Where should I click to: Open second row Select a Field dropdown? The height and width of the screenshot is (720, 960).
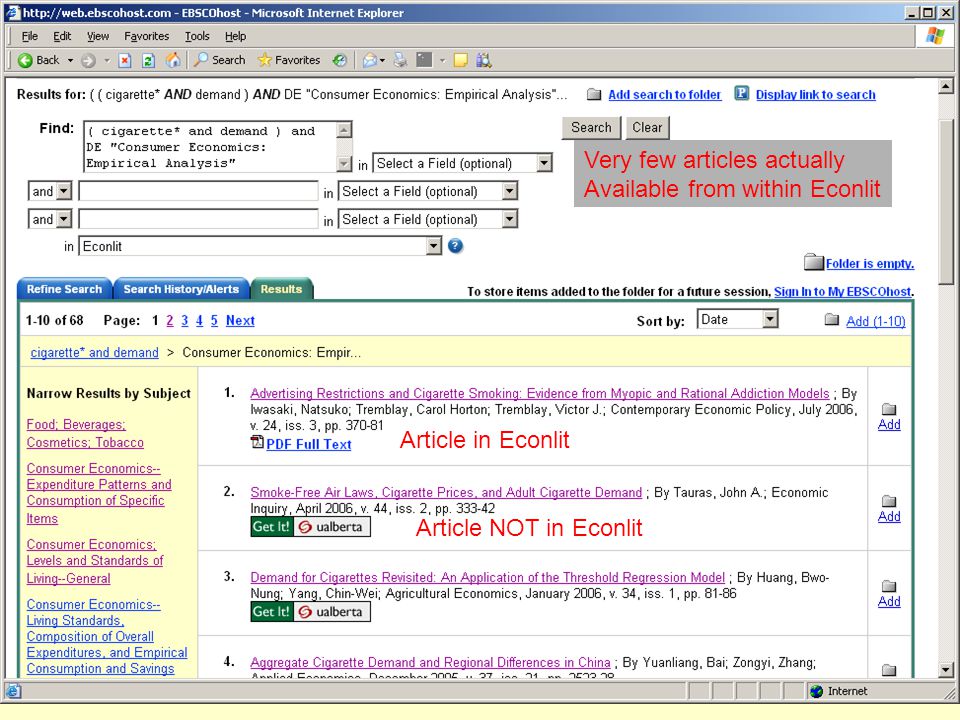click(428, 191)
